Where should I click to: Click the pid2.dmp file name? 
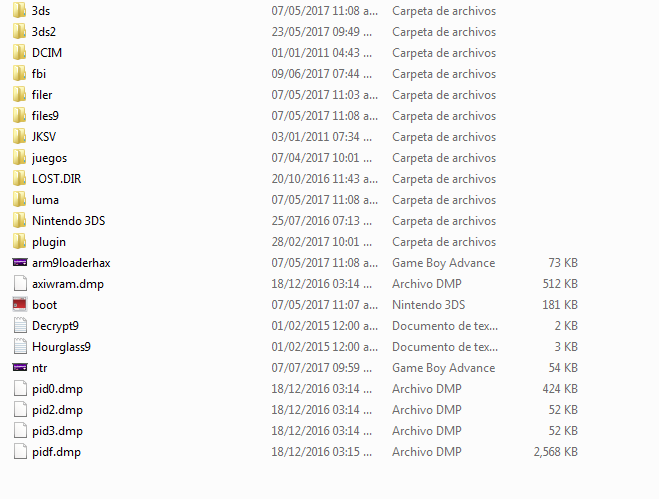click(x=57, y=410)
